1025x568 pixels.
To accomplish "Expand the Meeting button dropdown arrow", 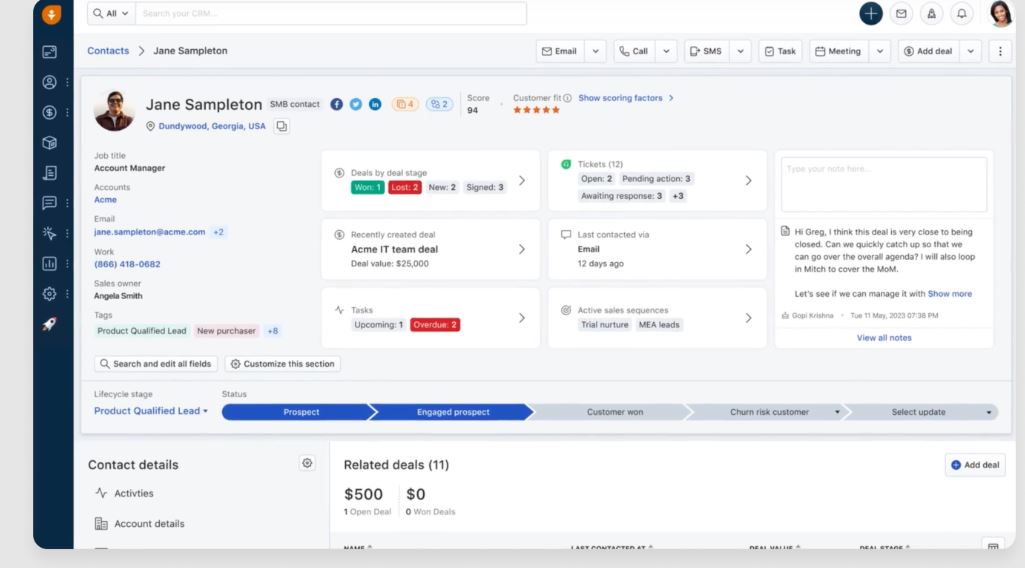I will (880, 51).
